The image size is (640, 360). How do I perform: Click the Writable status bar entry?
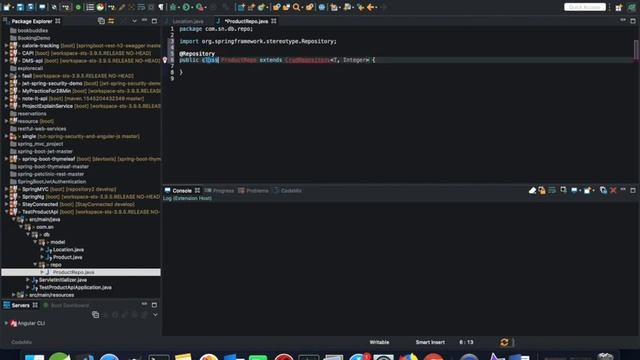pyautogui.click(x=379, y=342)
